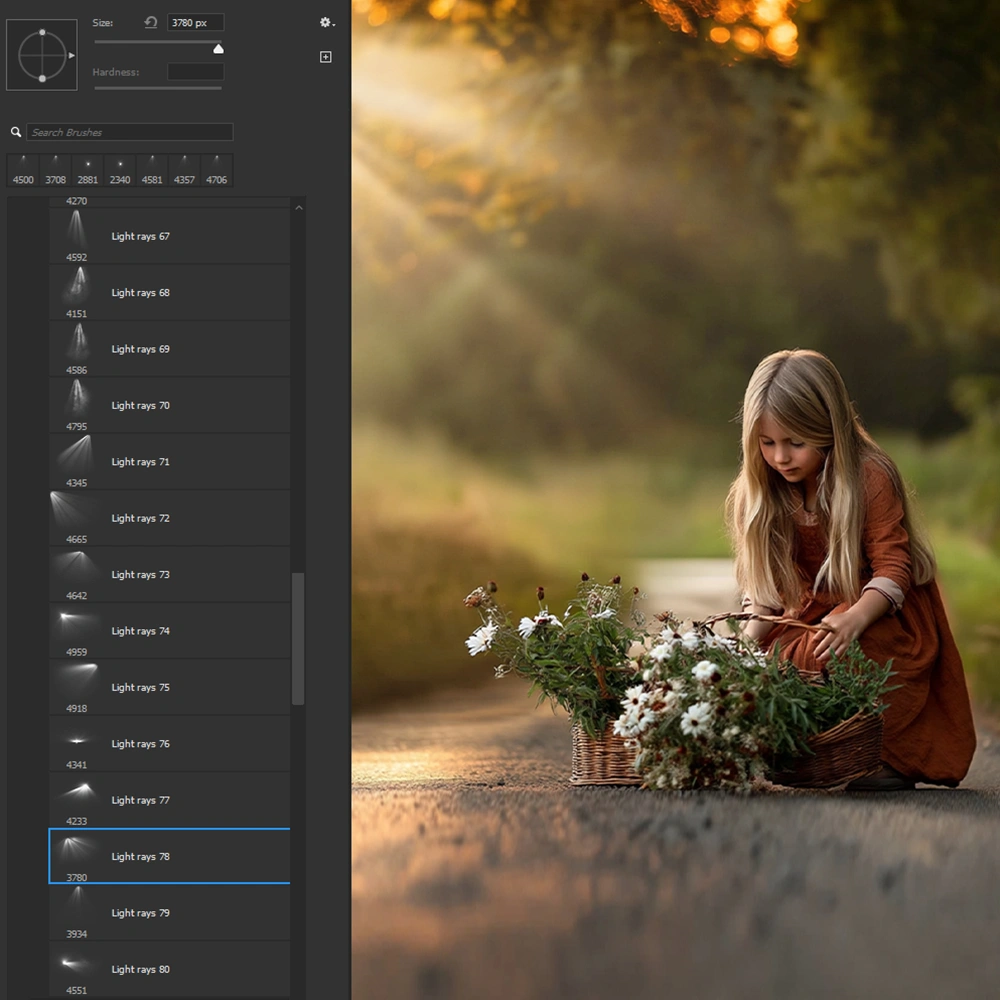1000x1000 pixels.
Task: Click the brush list scrollbar thumb
Action: point(298,638)
